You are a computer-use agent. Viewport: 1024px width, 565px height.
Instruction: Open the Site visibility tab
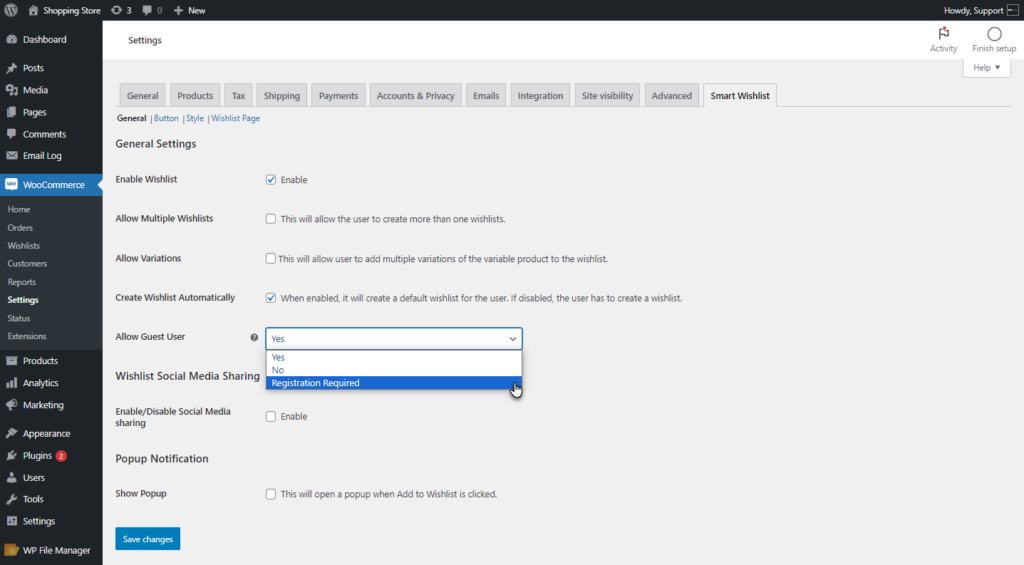pos(607,95)
